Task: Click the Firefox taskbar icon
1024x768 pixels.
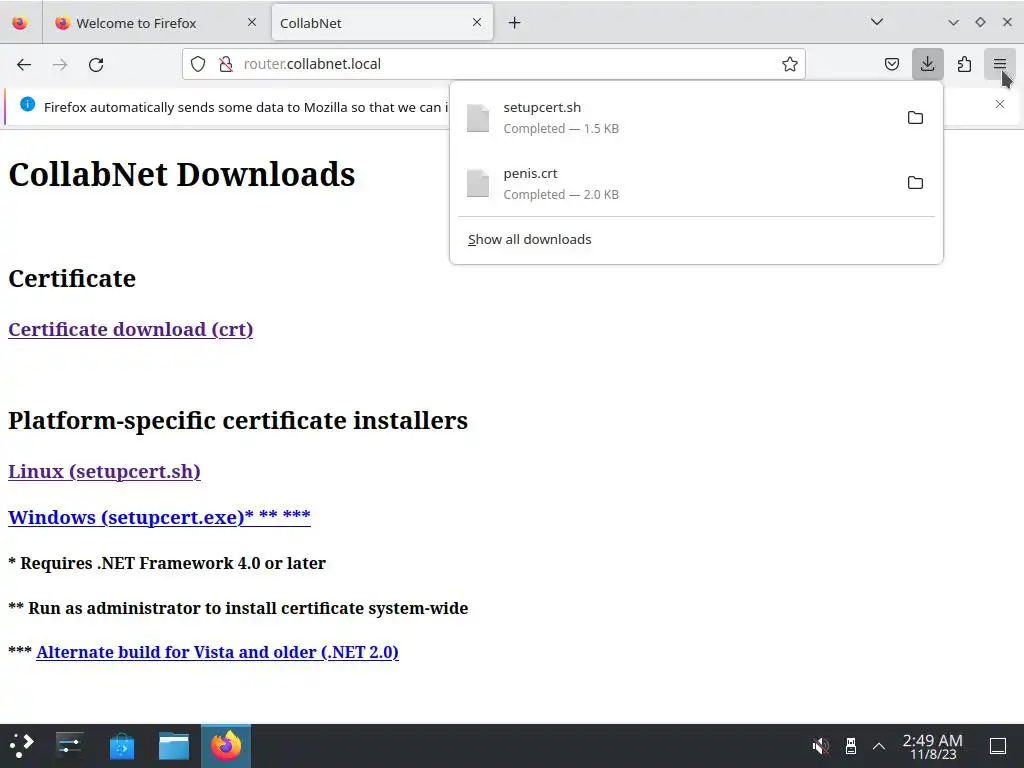Action: coord(226,745)
